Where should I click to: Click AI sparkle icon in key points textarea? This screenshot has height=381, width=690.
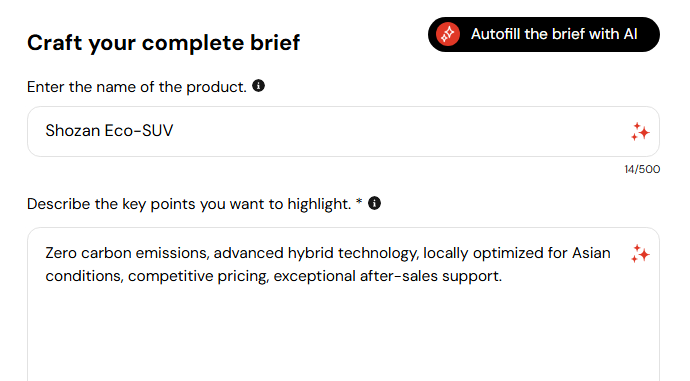point(640,254)
